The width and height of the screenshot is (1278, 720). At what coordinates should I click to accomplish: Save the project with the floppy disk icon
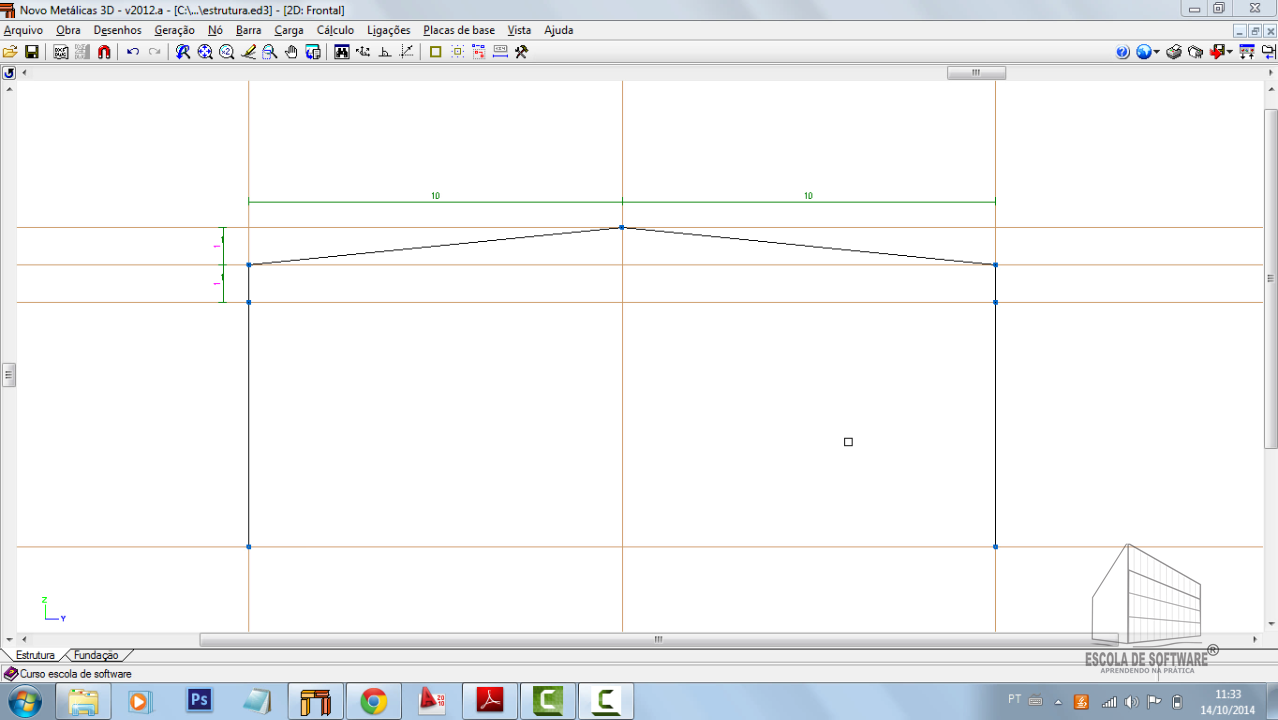[31, 52]
